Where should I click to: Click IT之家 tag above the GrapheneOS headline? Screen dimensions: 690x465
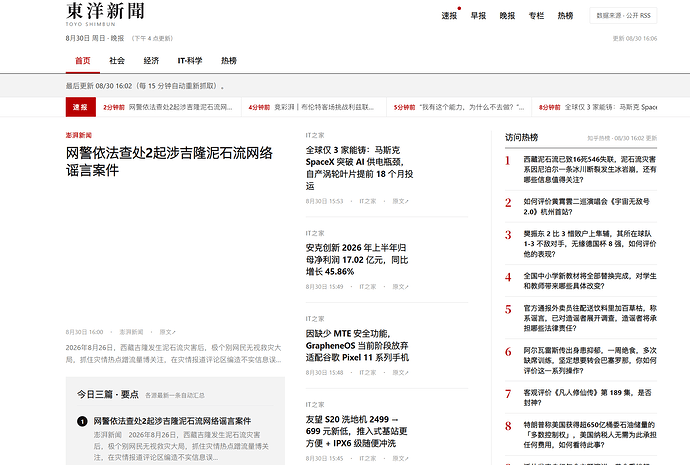point(315,319)
